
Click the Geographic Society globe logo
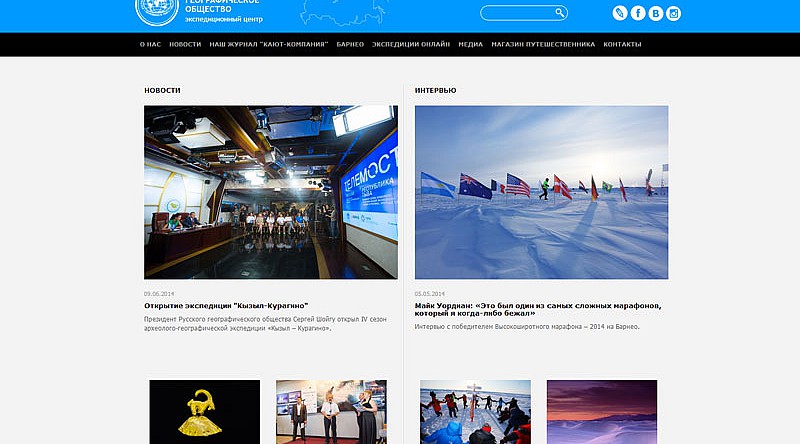pyautogui.click(x=158, y=12)
